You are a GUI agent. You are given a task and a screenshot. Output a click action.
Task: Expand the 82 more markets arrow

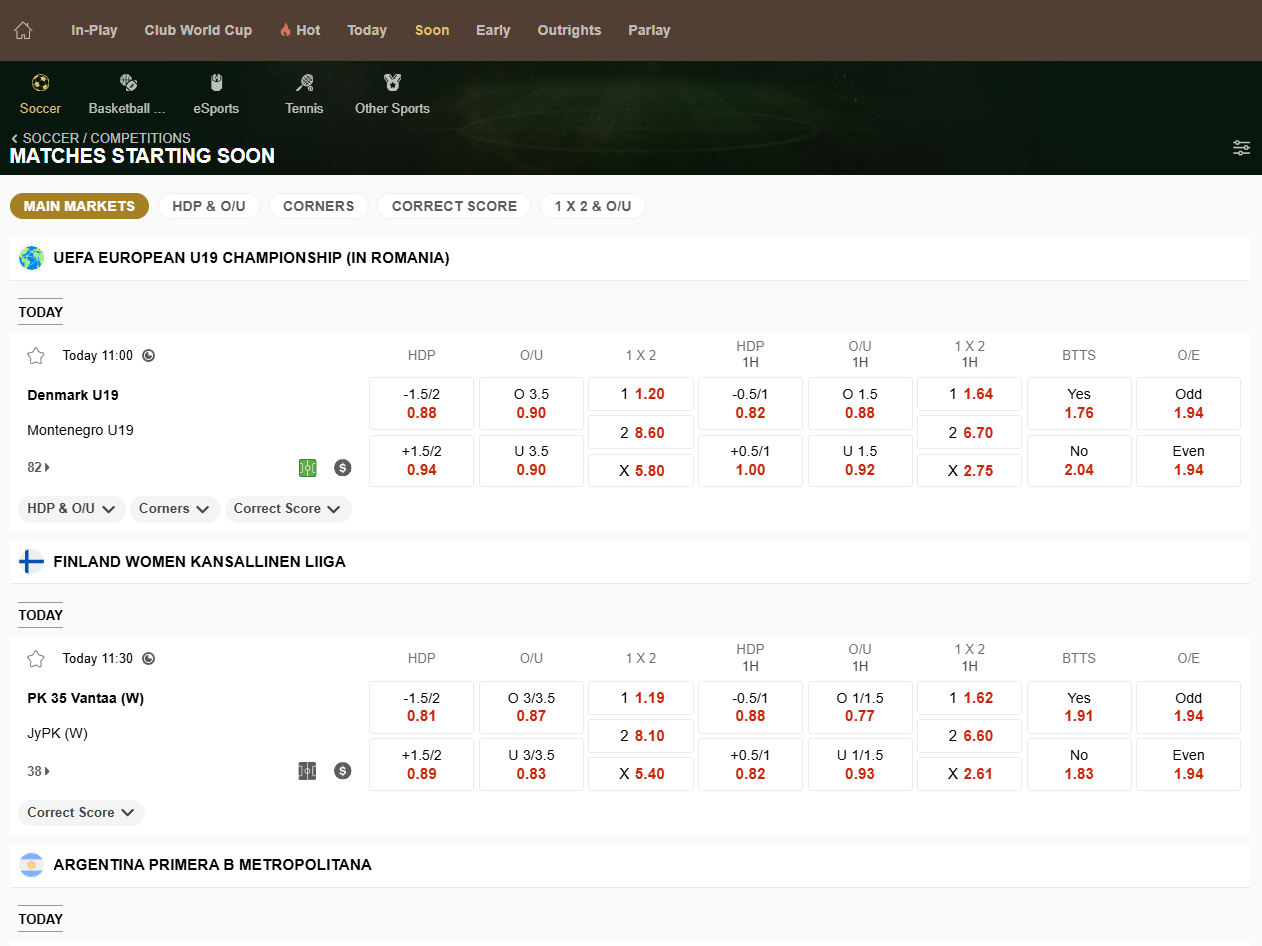39,467
